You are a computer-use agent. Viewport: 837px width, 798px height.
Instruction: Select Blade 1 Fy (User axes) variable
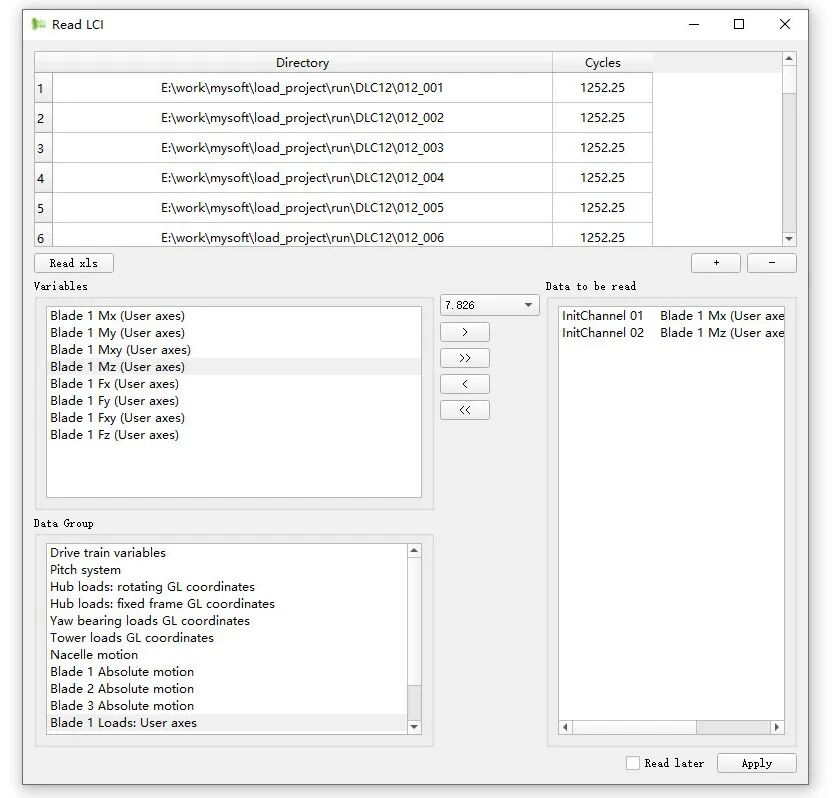point(234,401)
